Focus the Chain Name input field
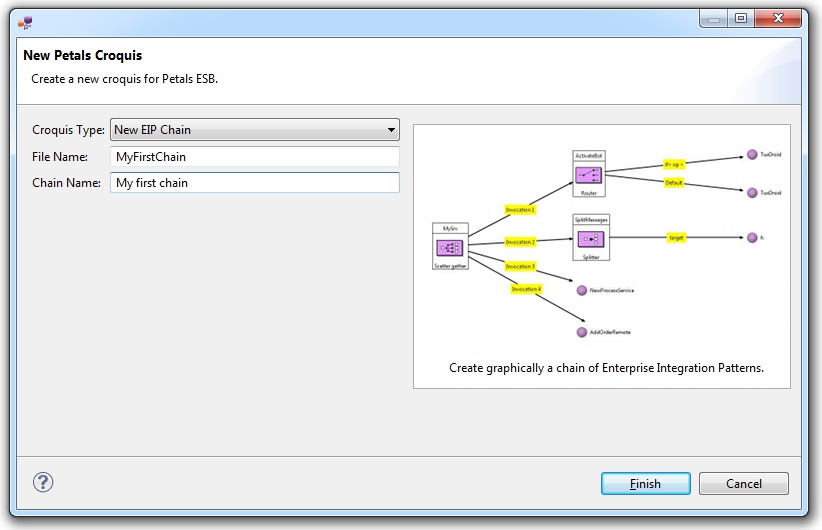Image resolution: width=822 pixels, height=530 pixels. click(254, 183)
